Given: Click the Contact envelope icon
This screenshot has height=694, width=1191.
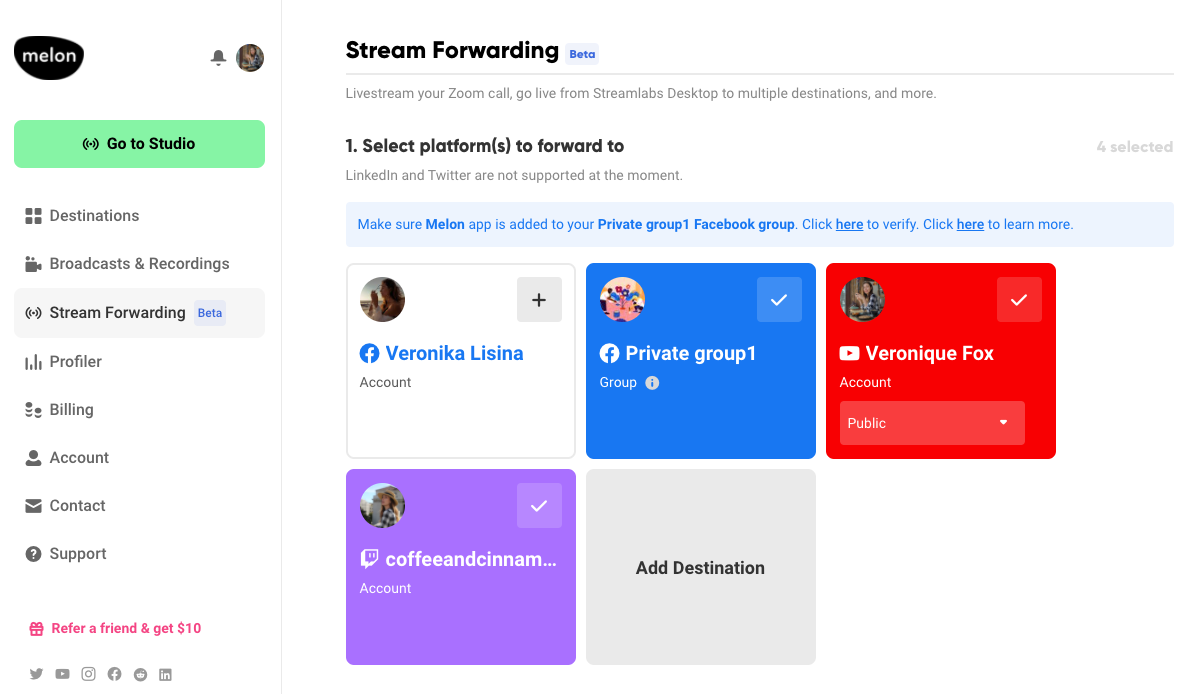Looking at the screenshot, I should tap(33, 506).
